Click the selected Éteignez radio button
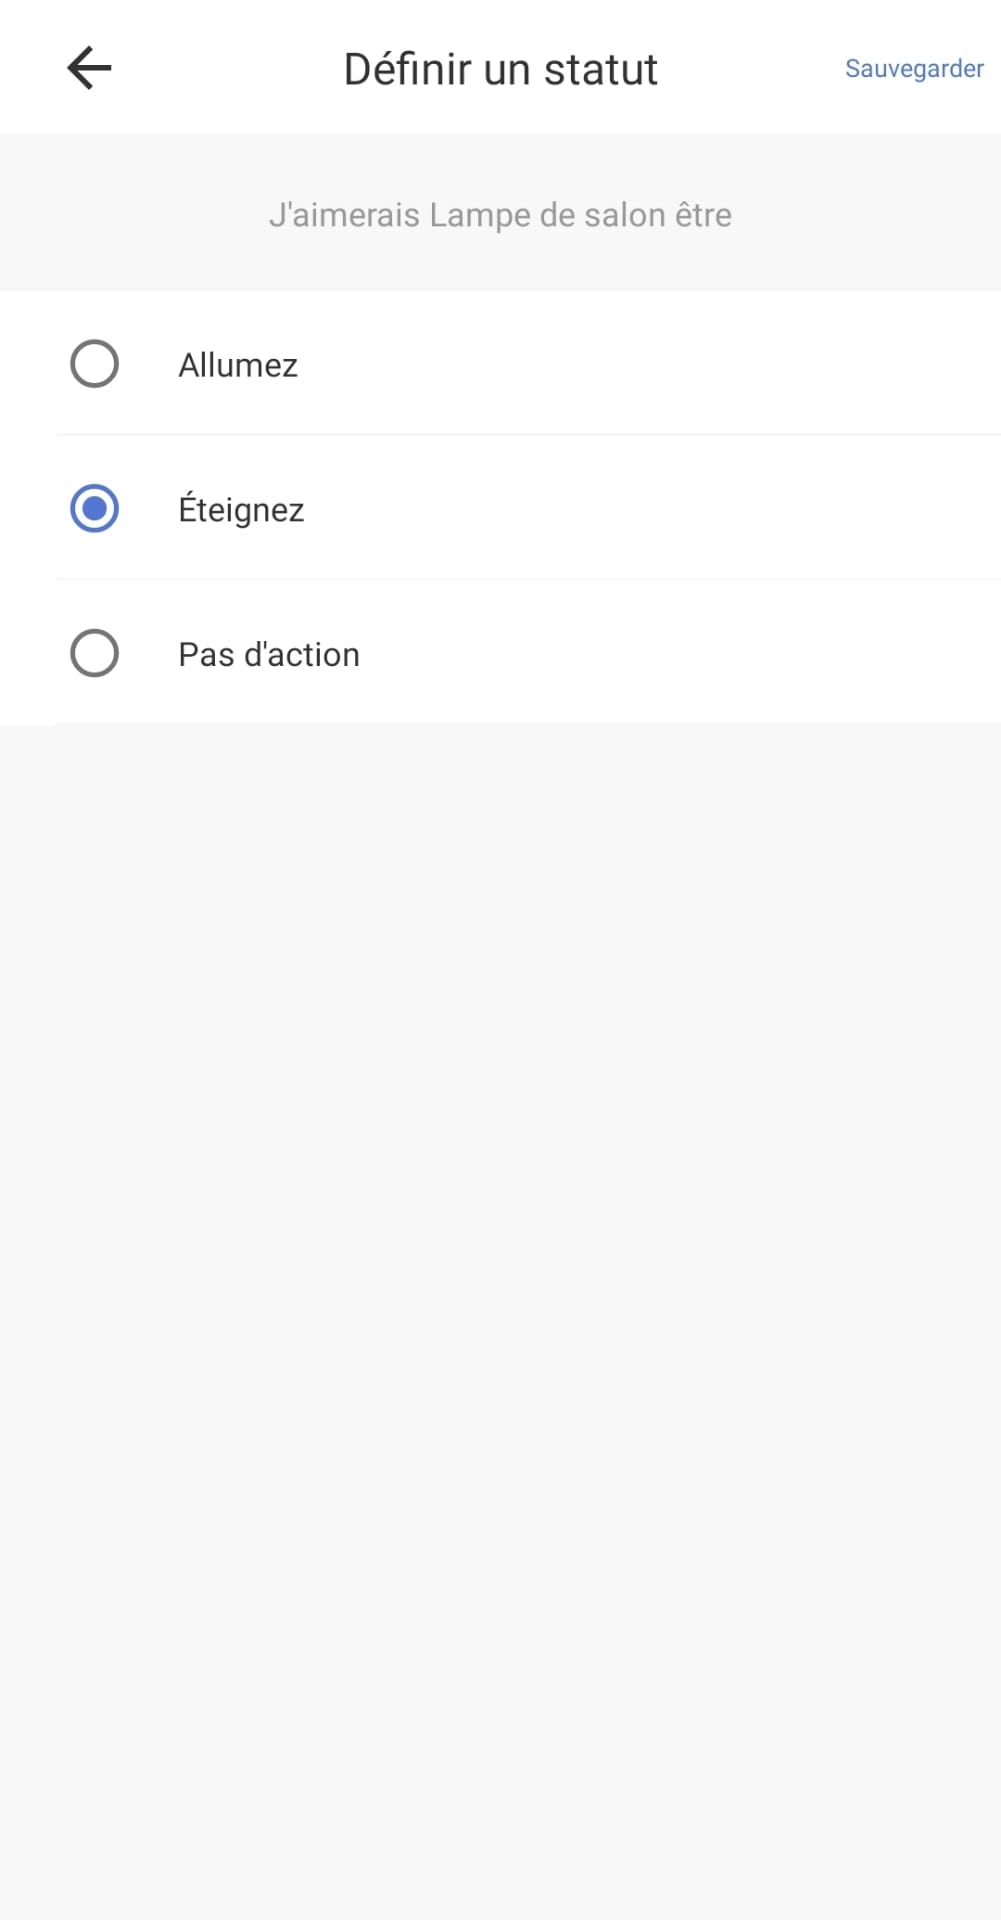1001x1920 pixels. [x=95, y=509]
